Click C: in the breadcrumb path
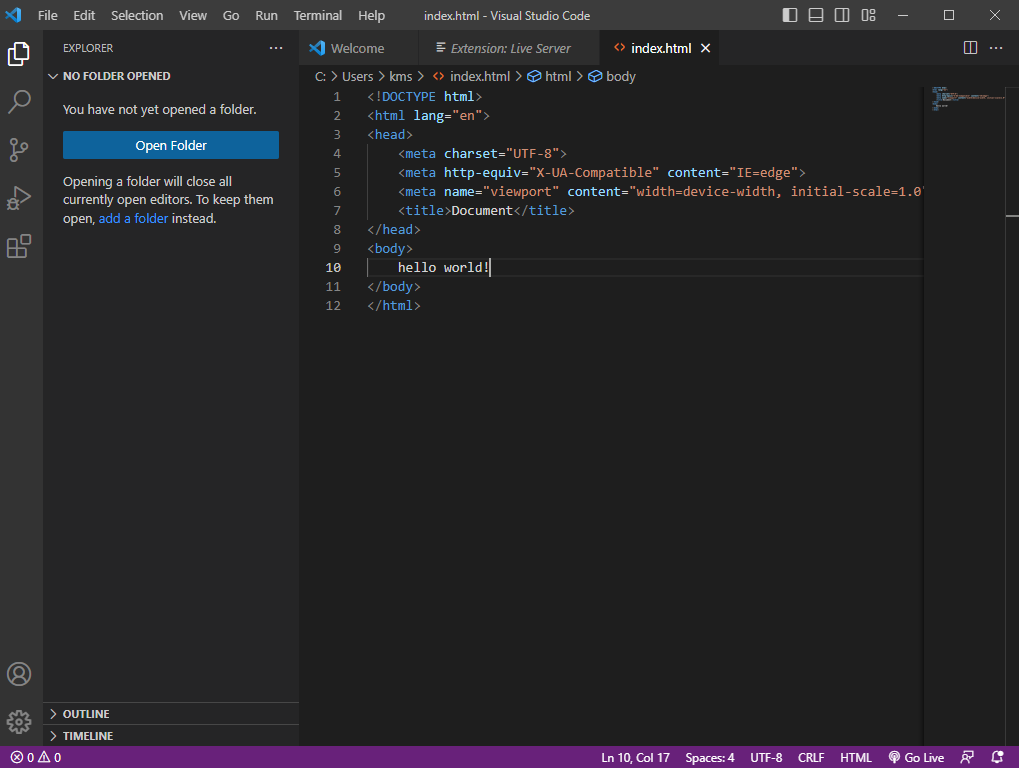The width and height of the screenshot is (1019, 768). click(320, 76)
